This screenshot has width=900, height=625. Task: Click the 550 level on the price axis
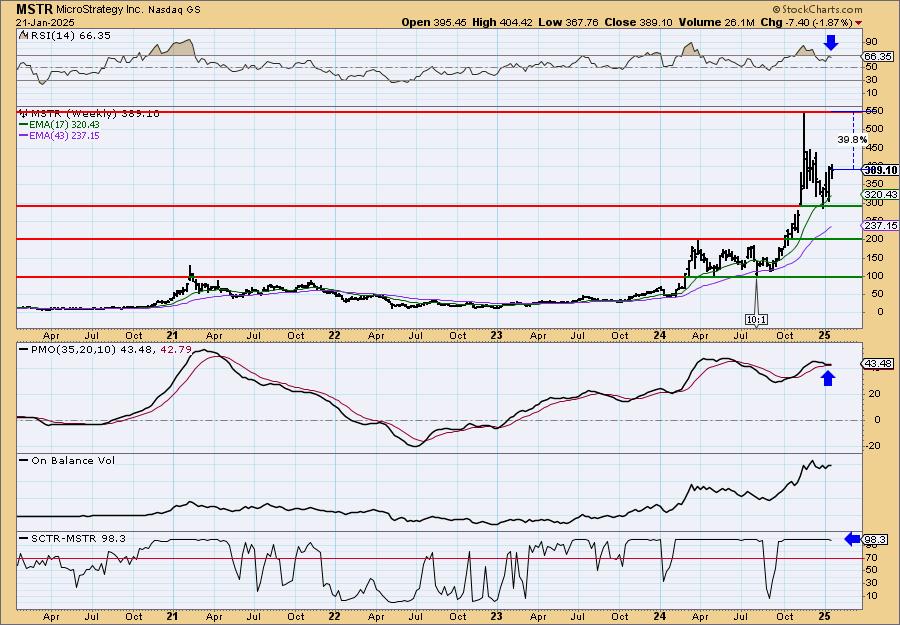[874, 110]
